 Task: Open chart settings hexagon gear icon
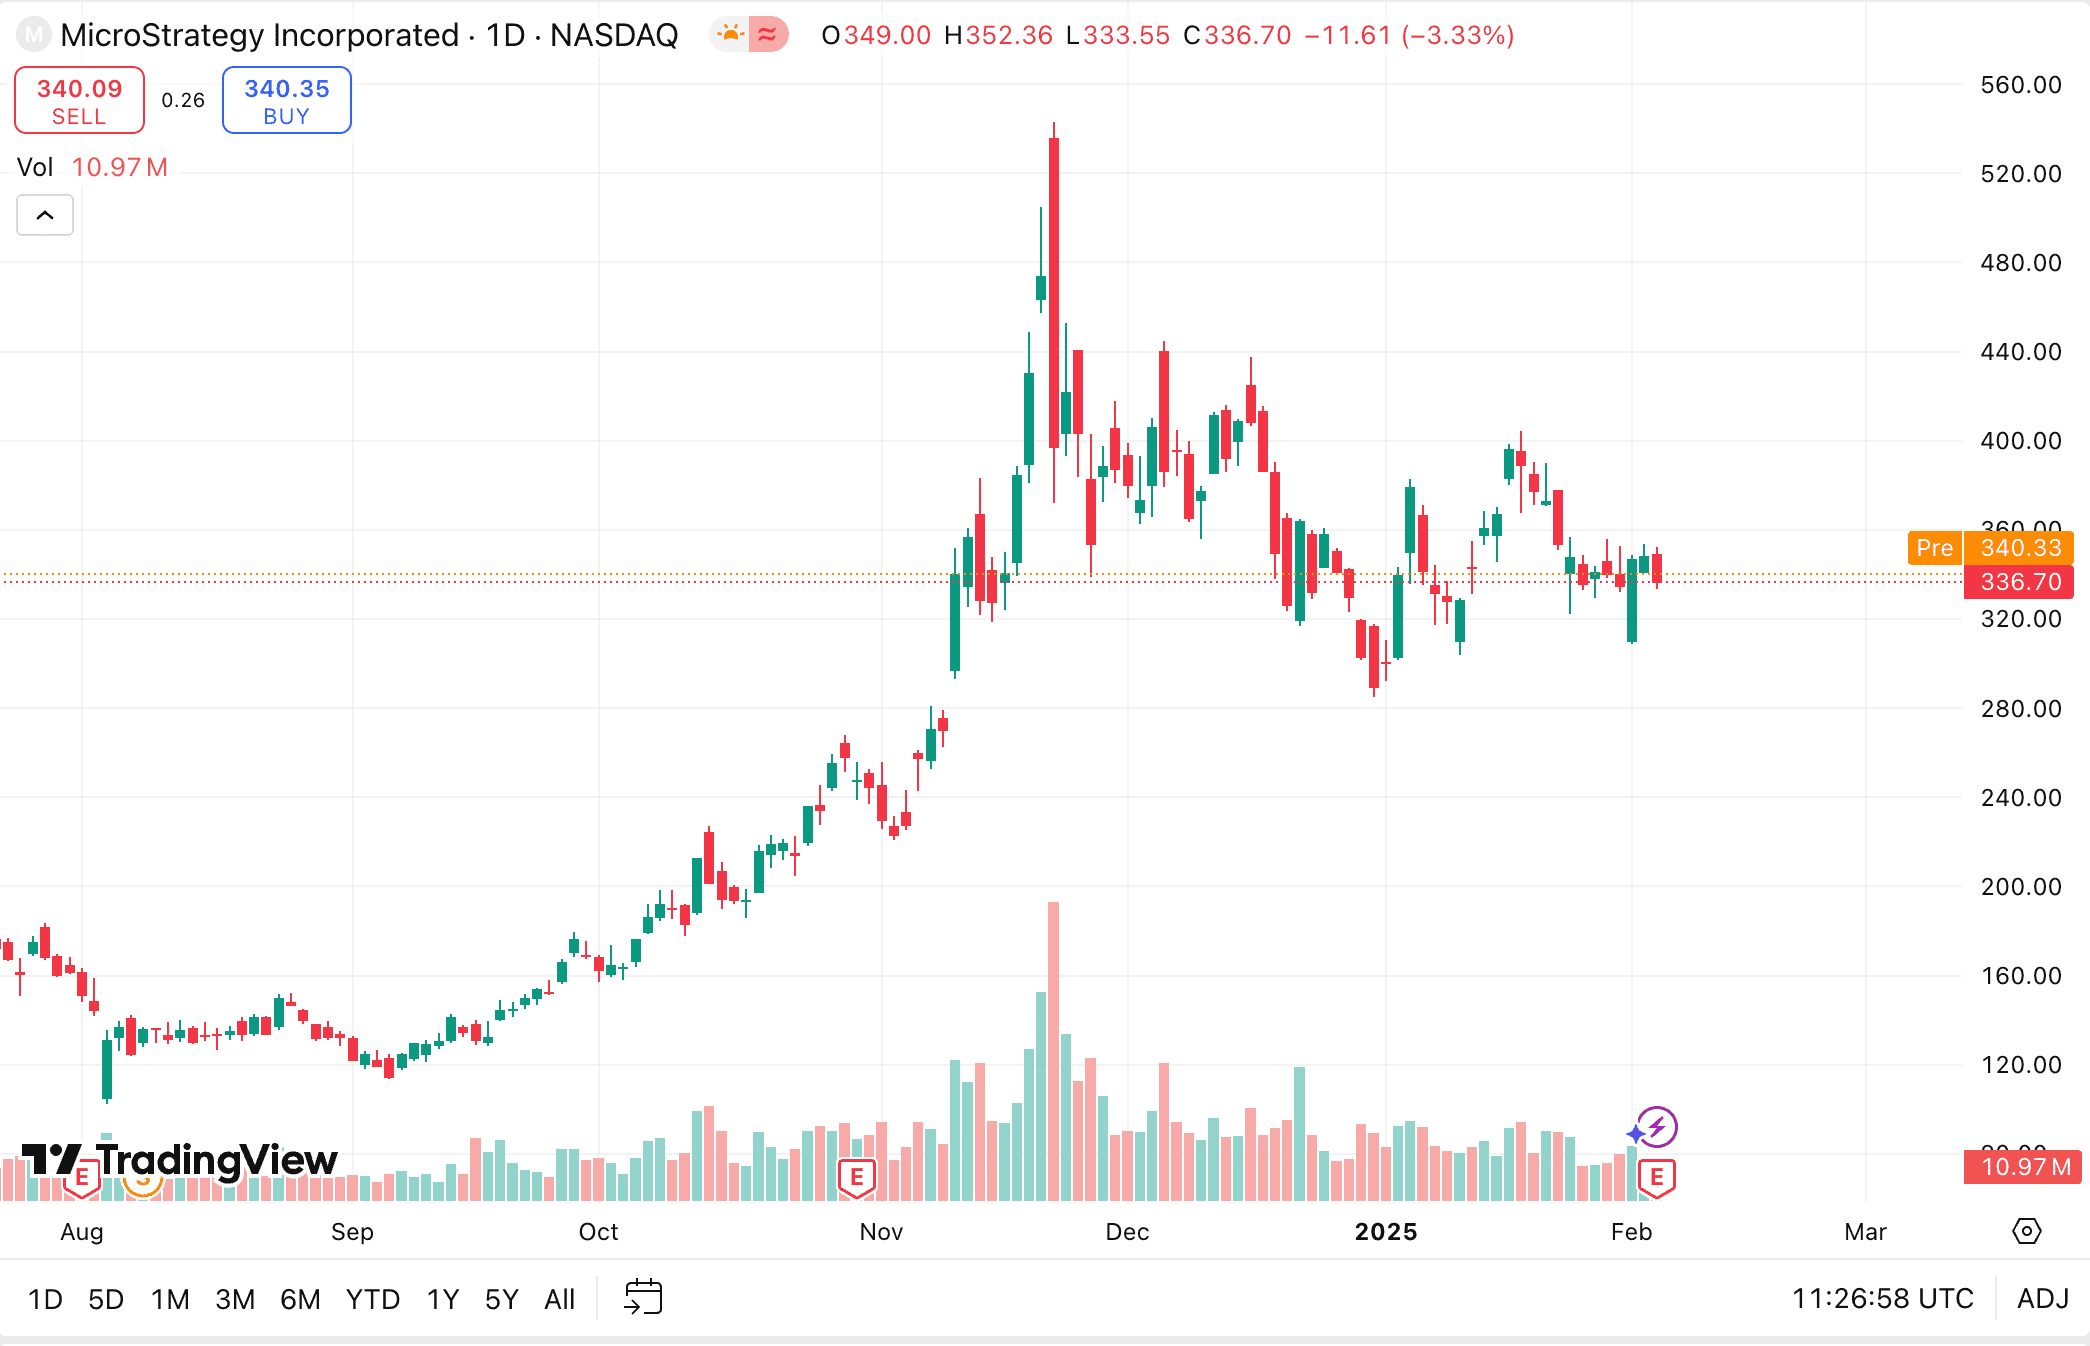[2027, 1231]
